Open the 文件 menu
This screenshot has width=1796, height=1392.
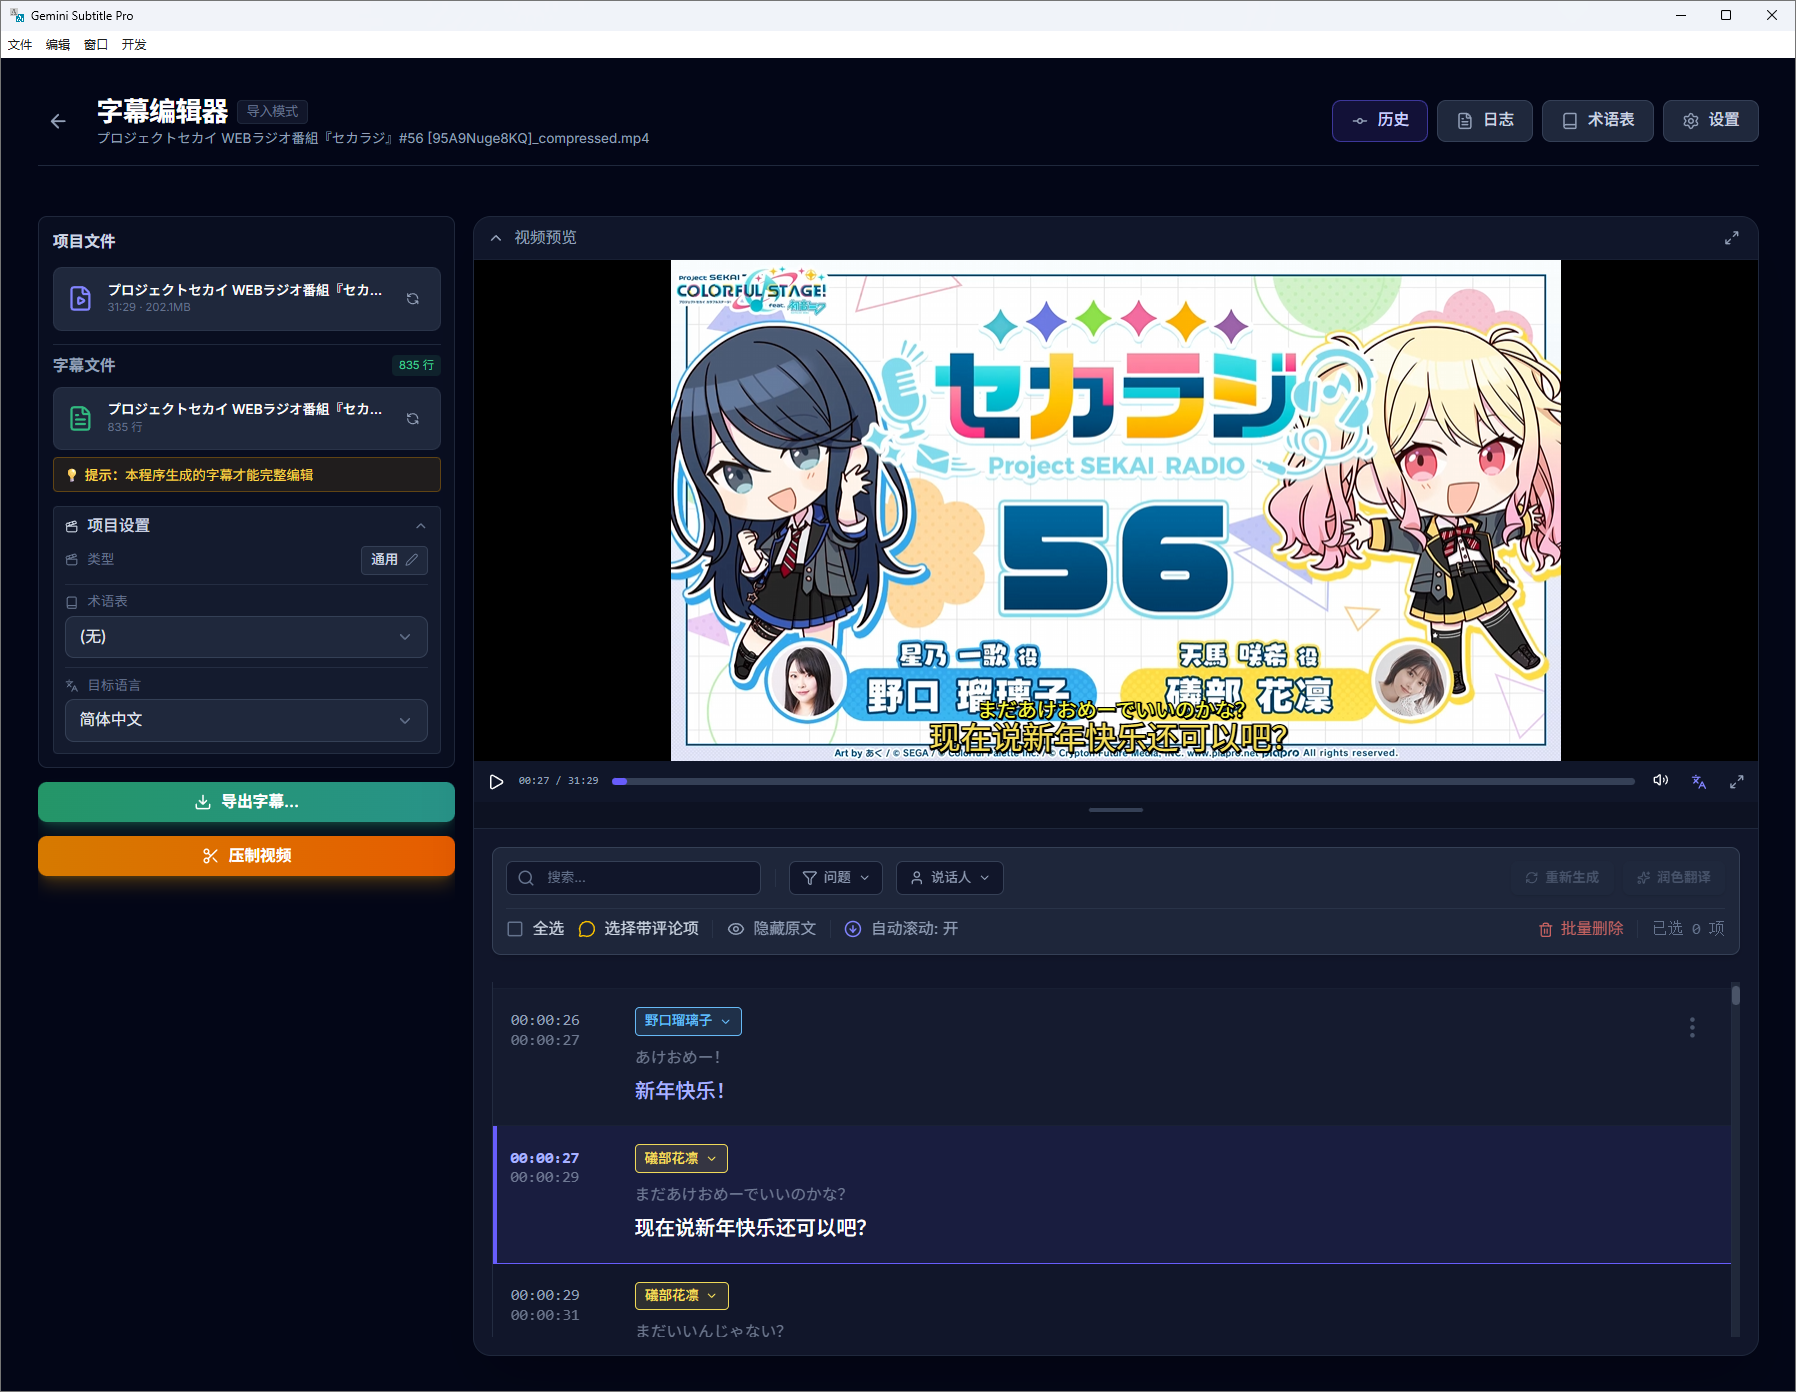tap(19, 44)
